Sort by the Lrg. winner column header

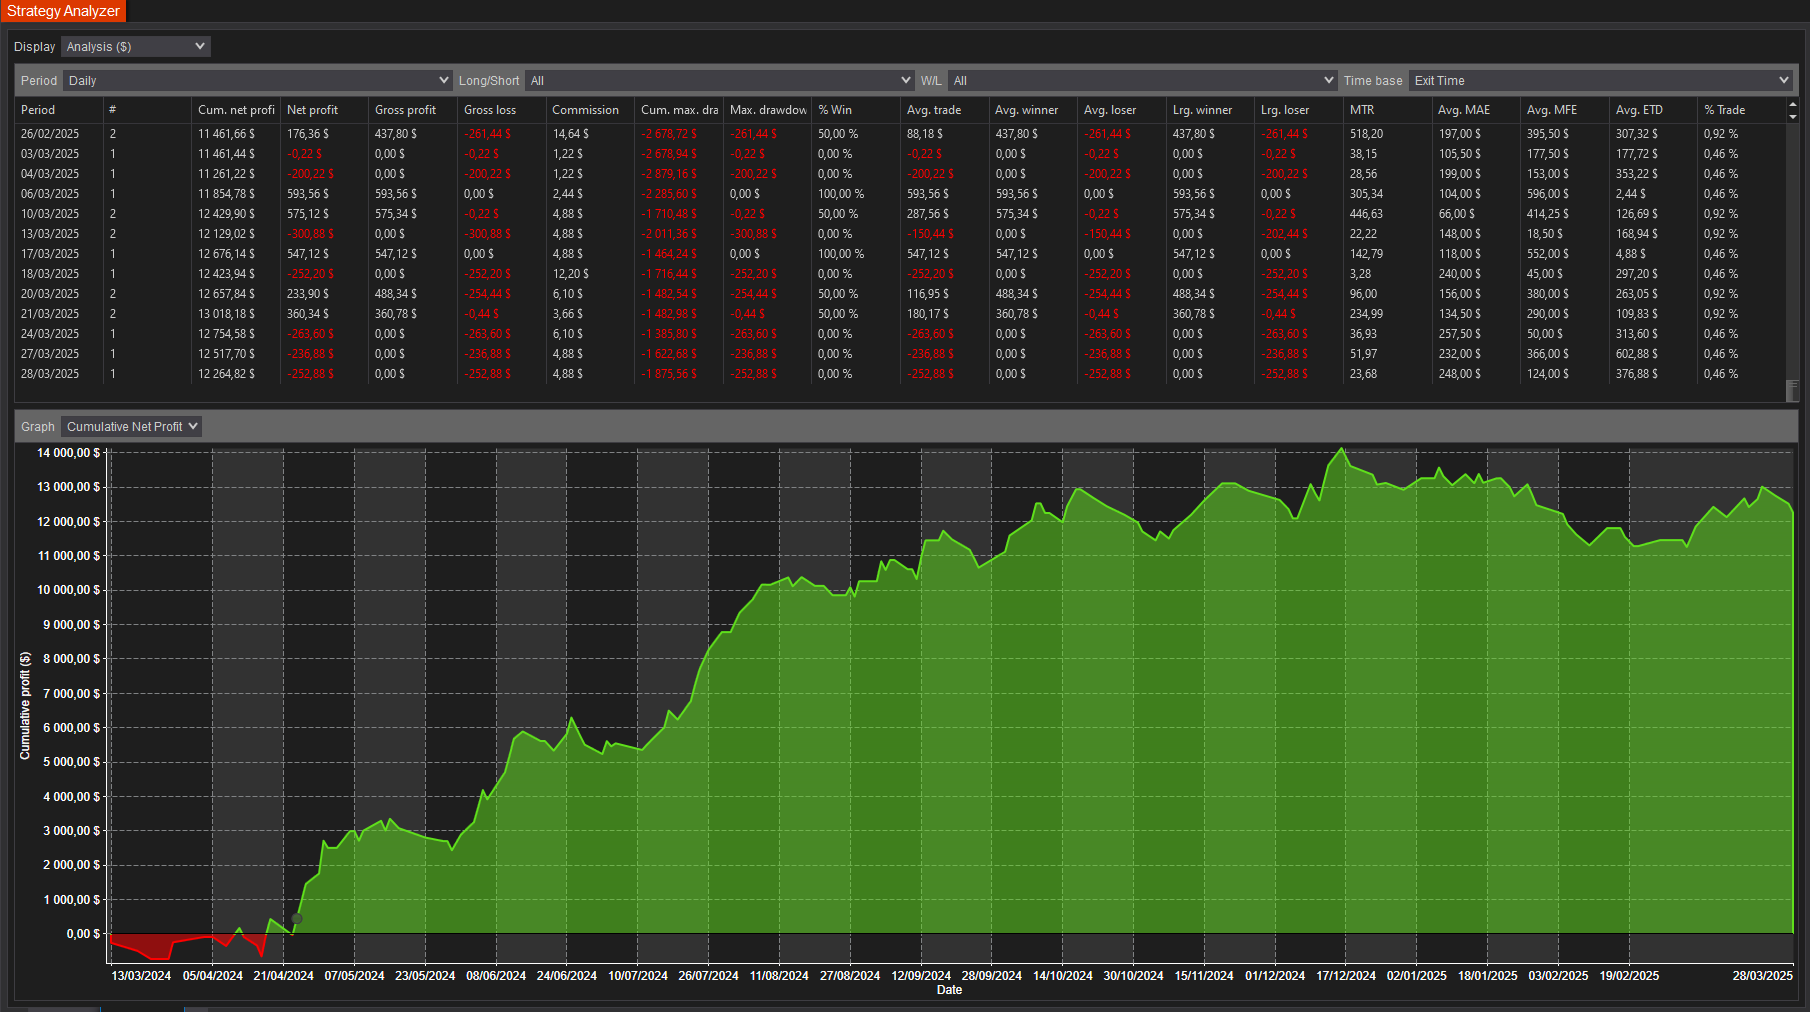coord(1210,110)
